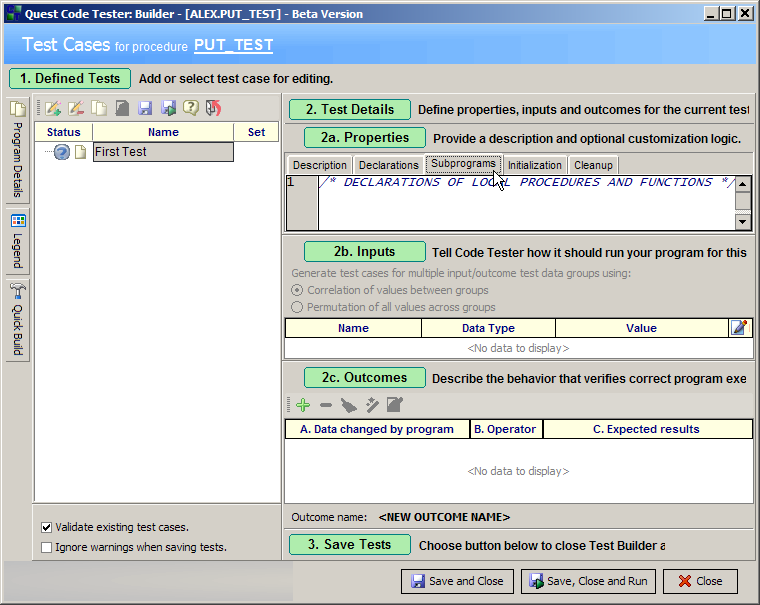Select Permutation of all values across groups
Image resolution: width=760 pixels, height=605 pixels.
[297, 307]
